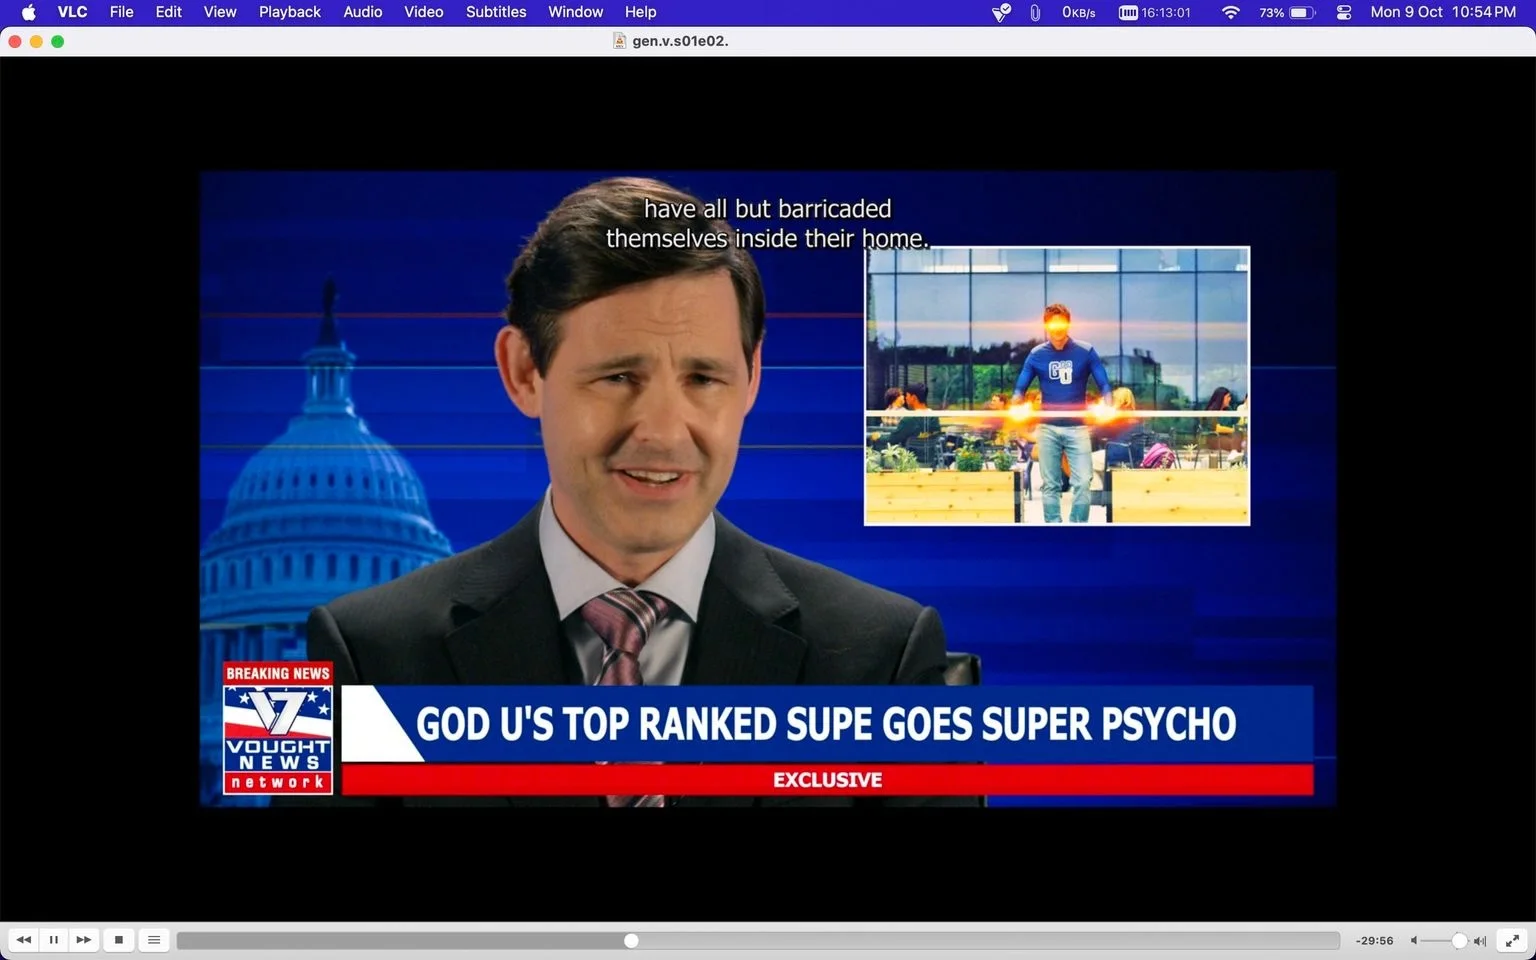
Task: Click the playback position knob on the seek bar
Action: [631, 941]
